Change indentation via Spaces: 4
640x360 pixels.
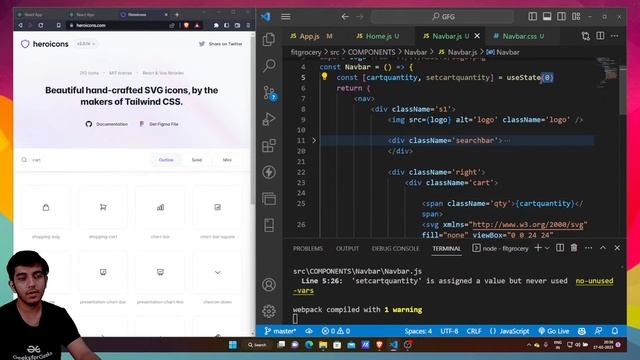point(418,331)
